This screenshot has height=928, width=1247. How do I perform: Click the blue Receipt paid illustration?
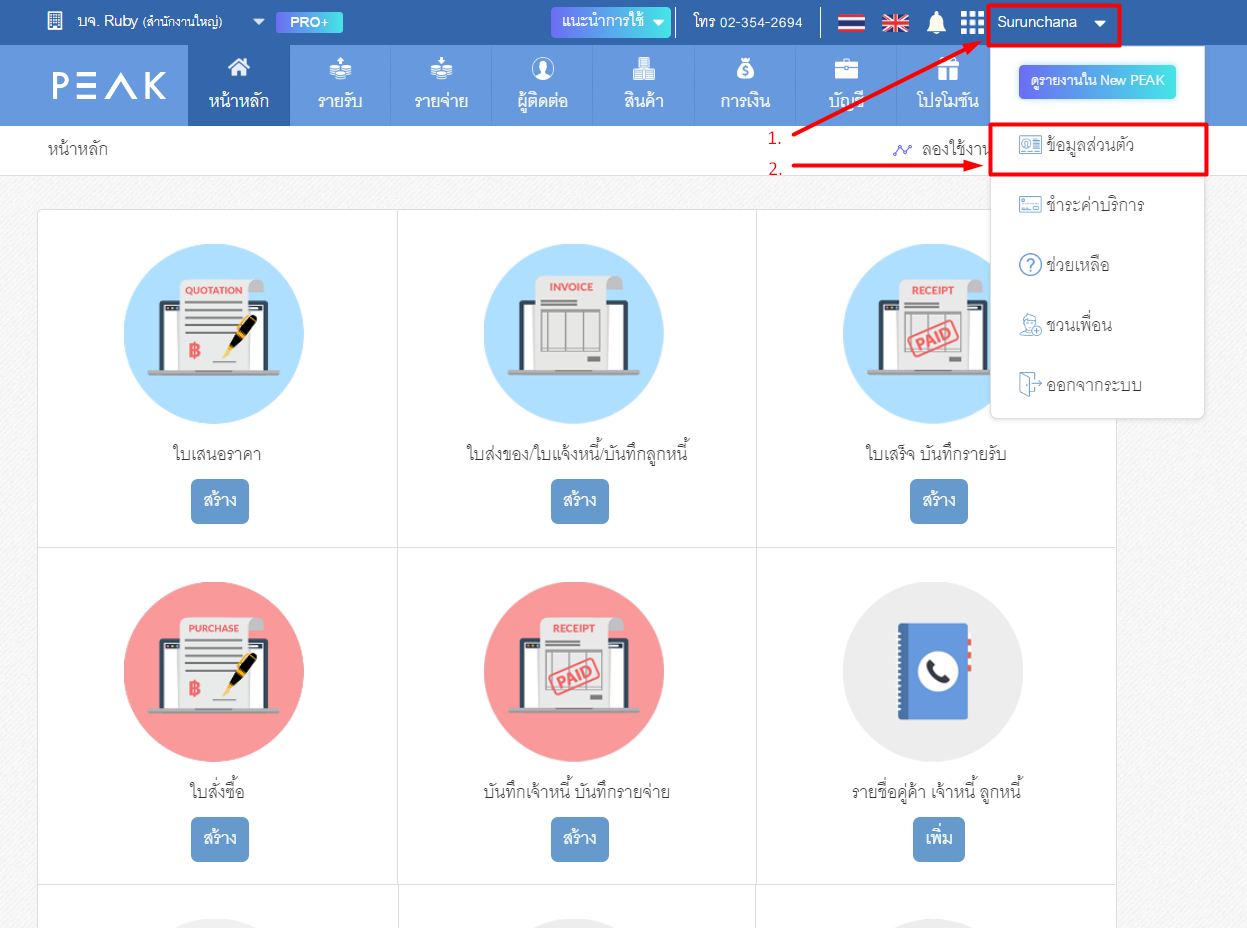coord(932,334)
